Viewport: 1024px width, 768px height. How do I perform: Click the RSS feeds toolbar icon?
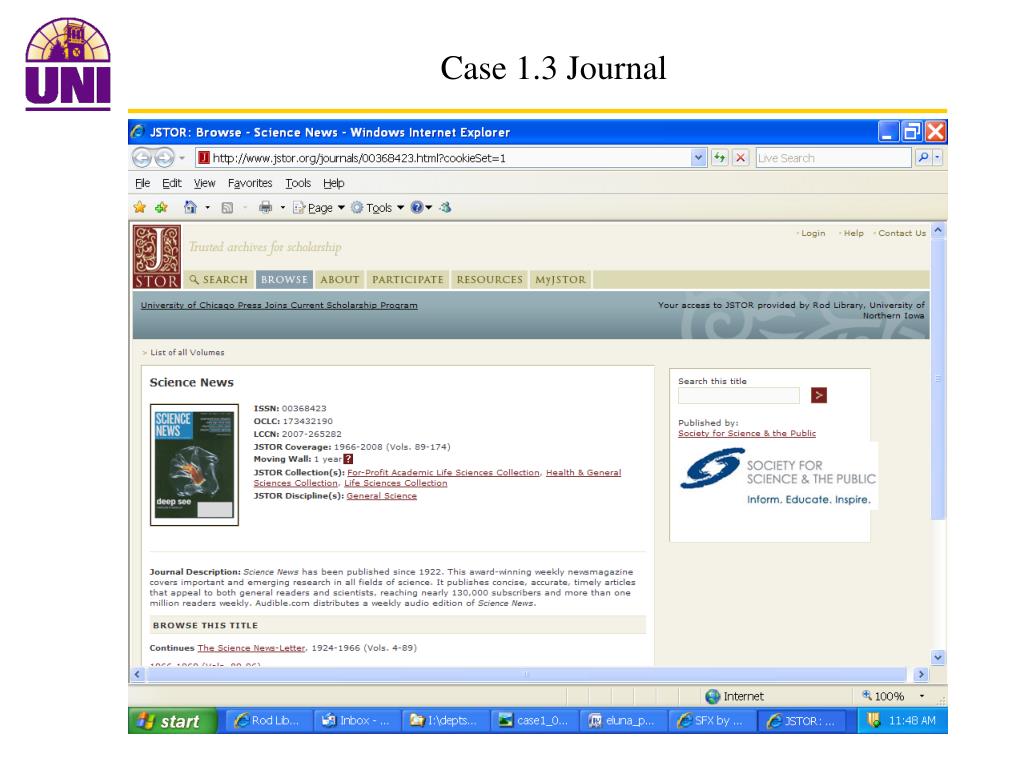click(x=227, y=208)
